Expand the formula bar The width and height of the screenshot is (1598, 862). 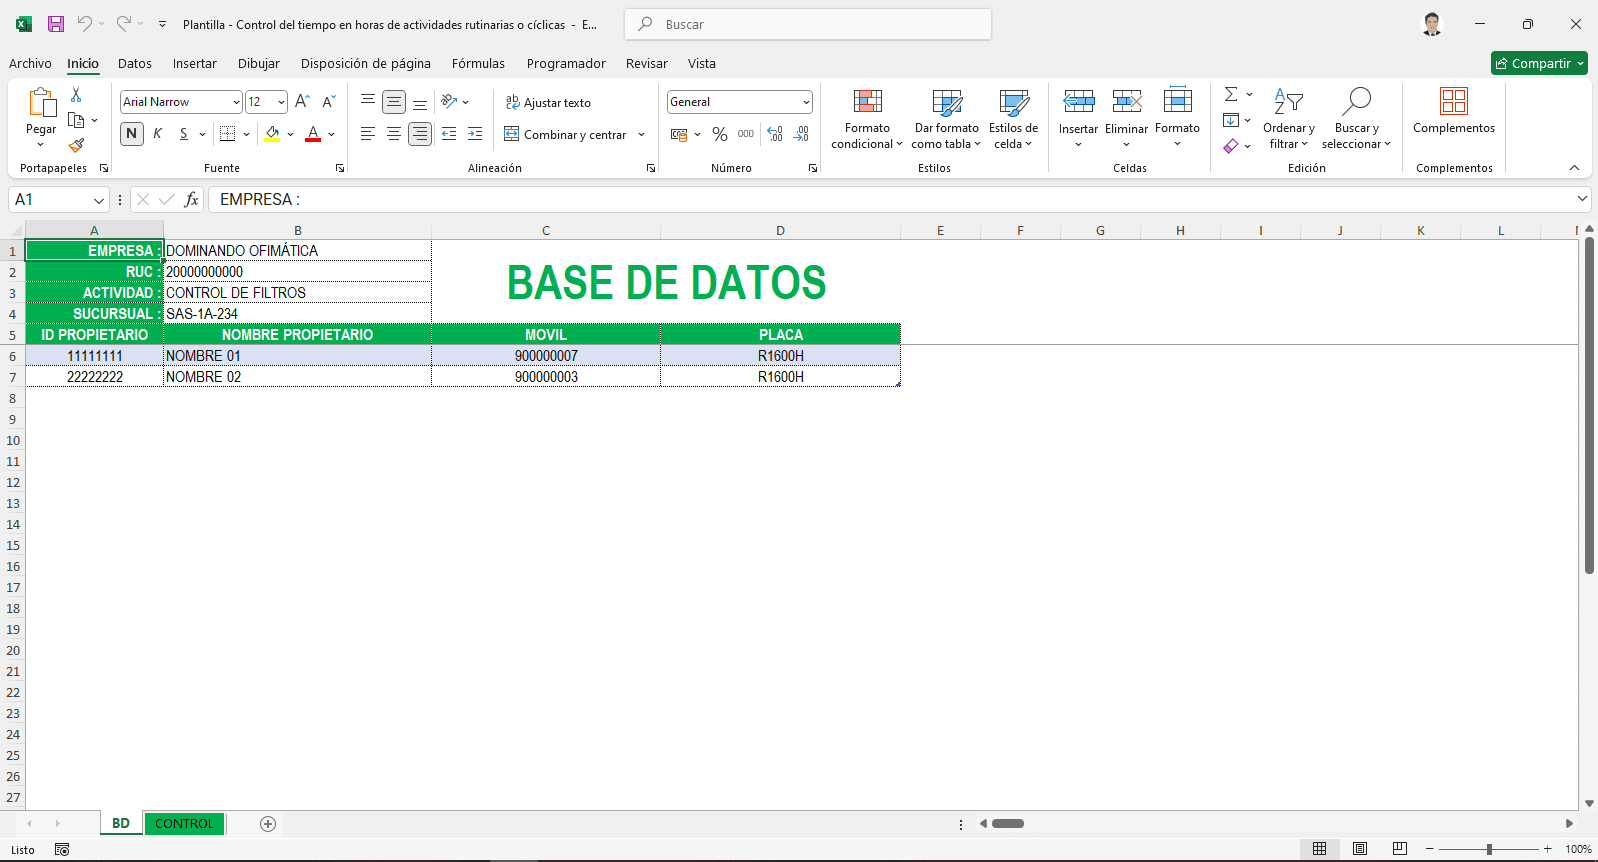coord(1582,199)
